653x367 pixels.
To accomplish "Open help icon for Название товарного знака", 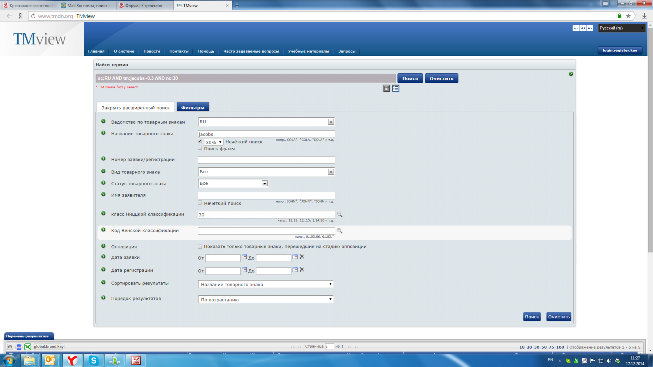I will (103, 133).
